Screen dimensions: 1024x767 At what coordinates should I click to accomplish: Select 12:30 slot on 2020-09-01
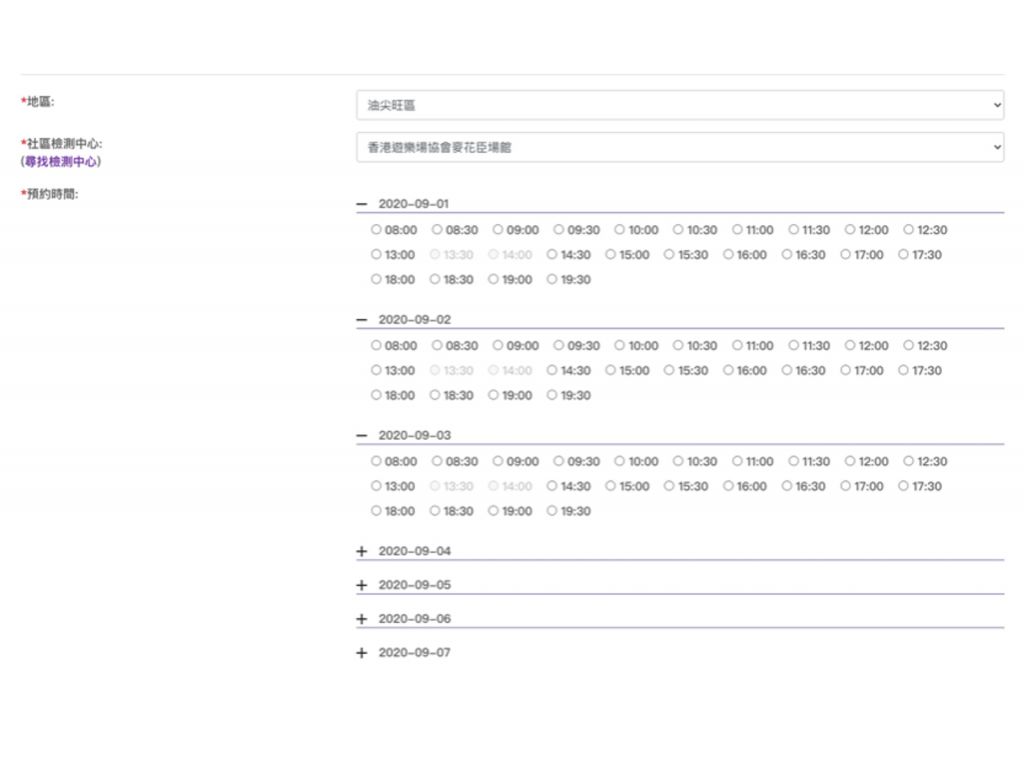910,230
